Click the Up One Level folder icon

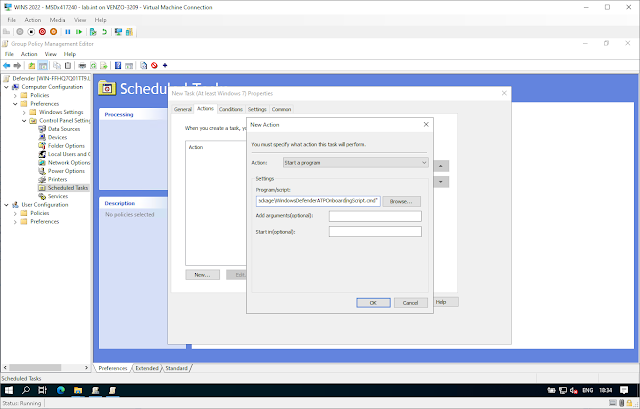(31, 65)
